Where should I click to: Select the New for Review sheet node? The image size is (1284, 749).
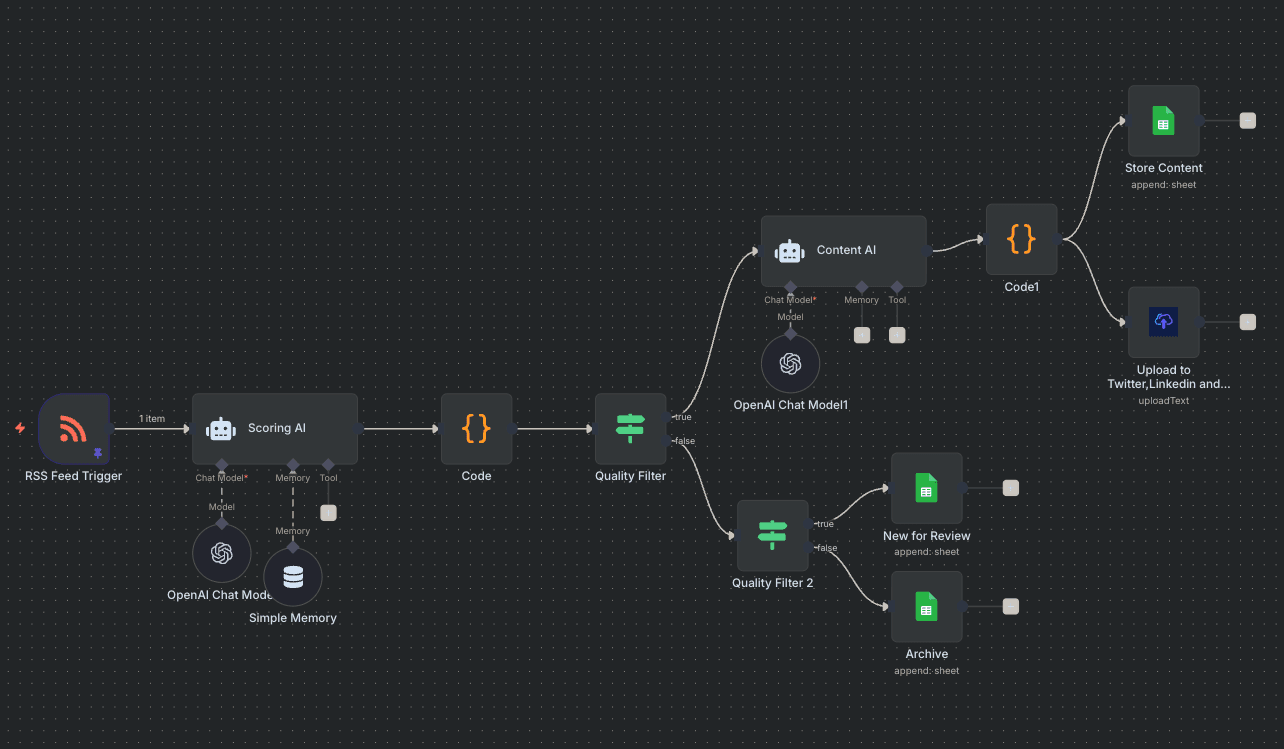pos(926,488)
